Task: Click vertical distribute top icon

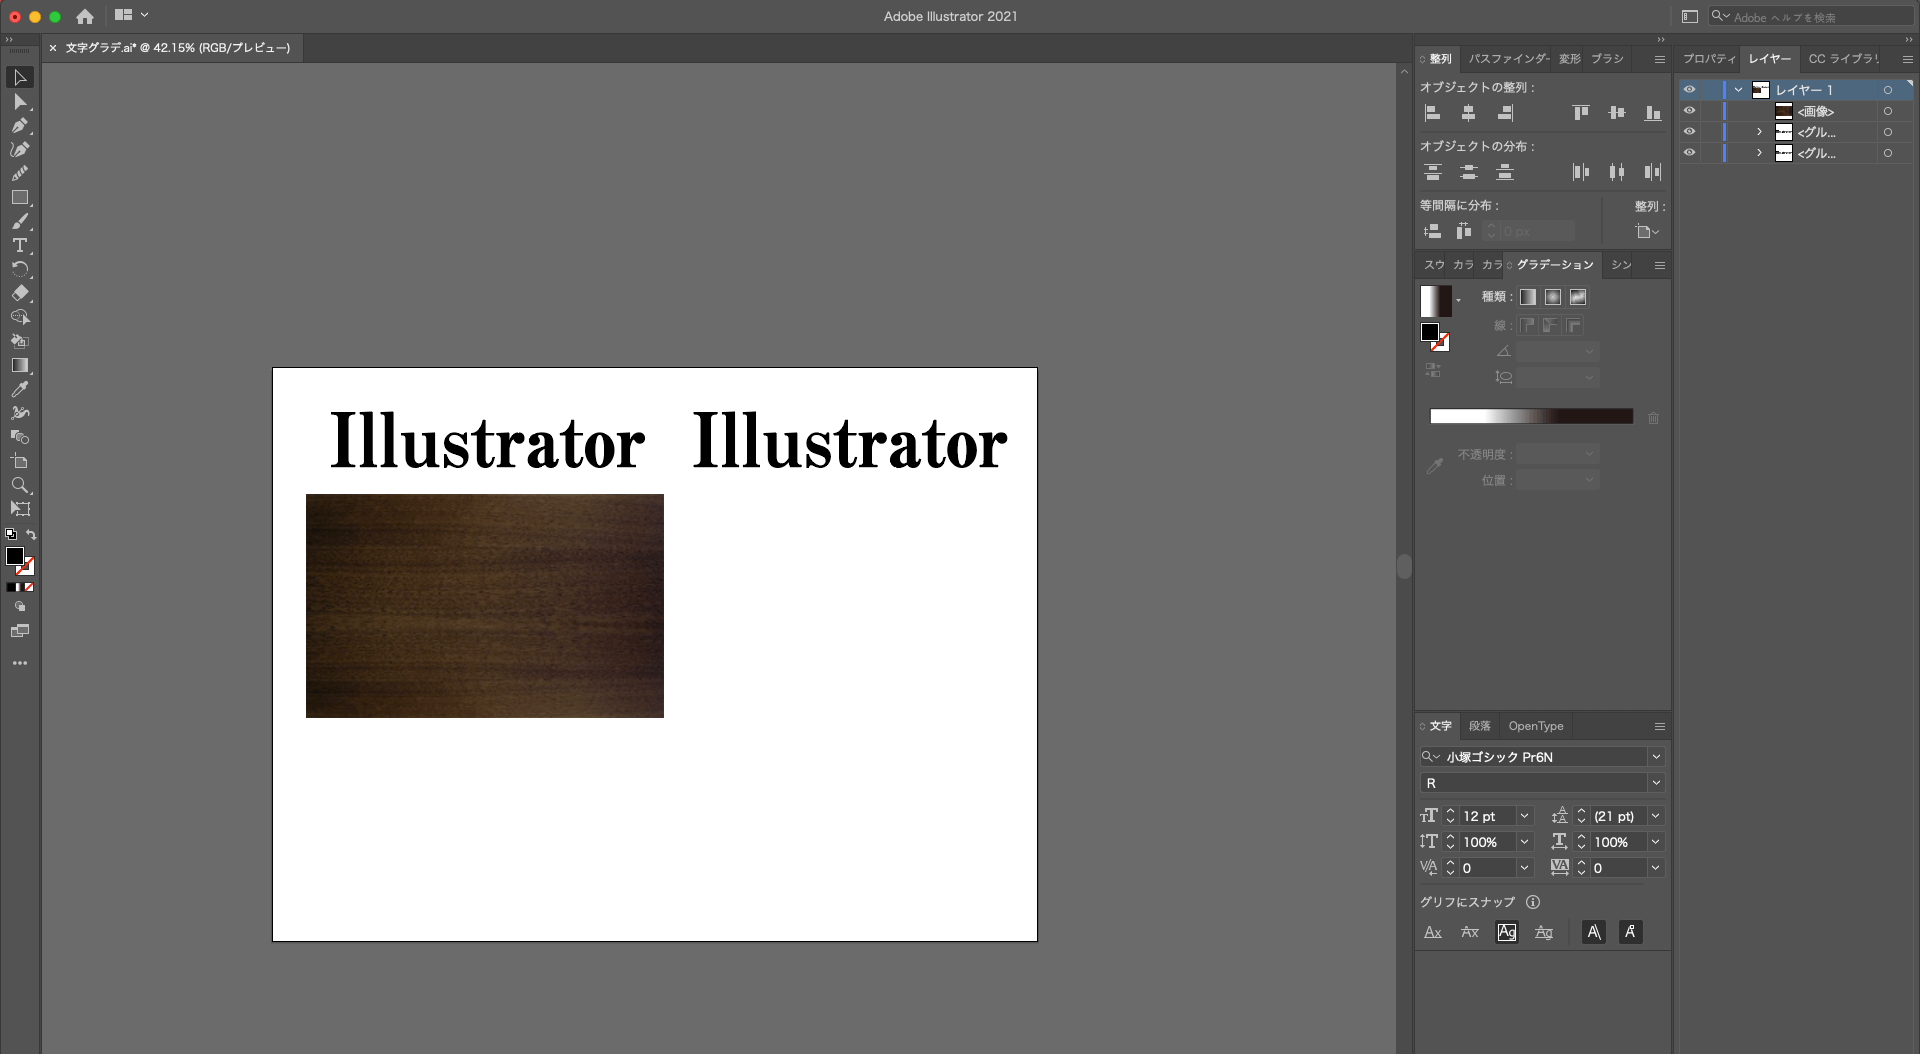Action: (1432, 172)
